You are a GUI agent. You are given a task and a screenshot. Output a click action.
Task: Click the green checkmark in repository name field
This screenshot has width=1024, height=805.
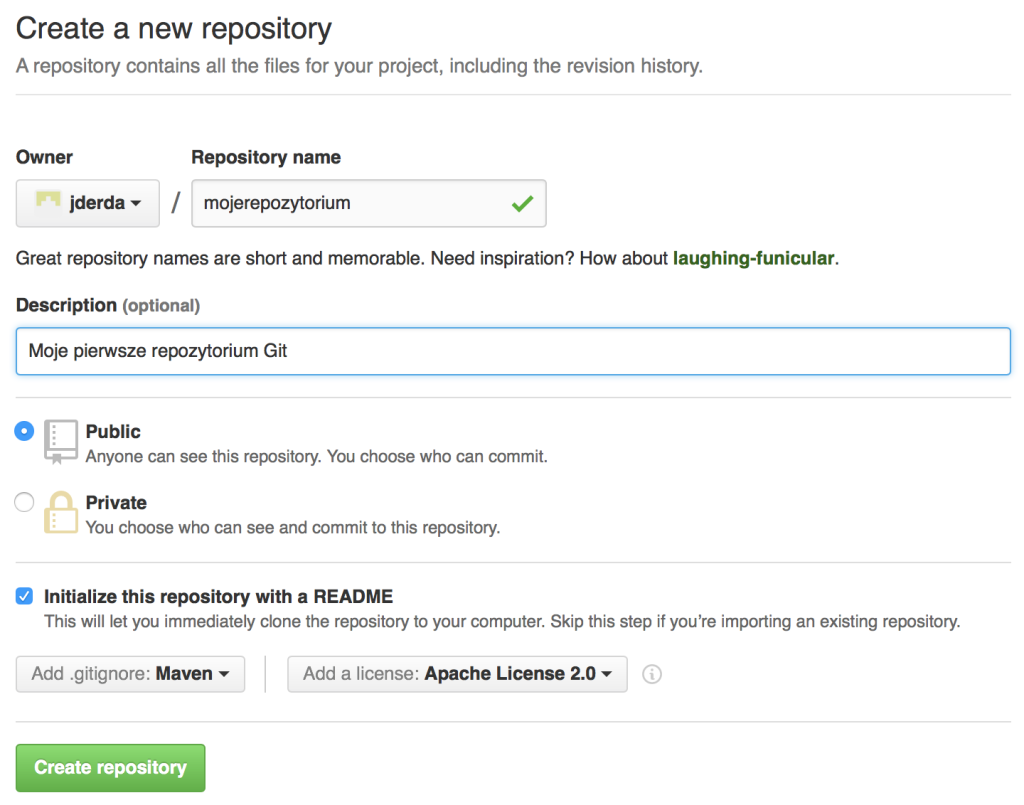[x=522, y=204]
